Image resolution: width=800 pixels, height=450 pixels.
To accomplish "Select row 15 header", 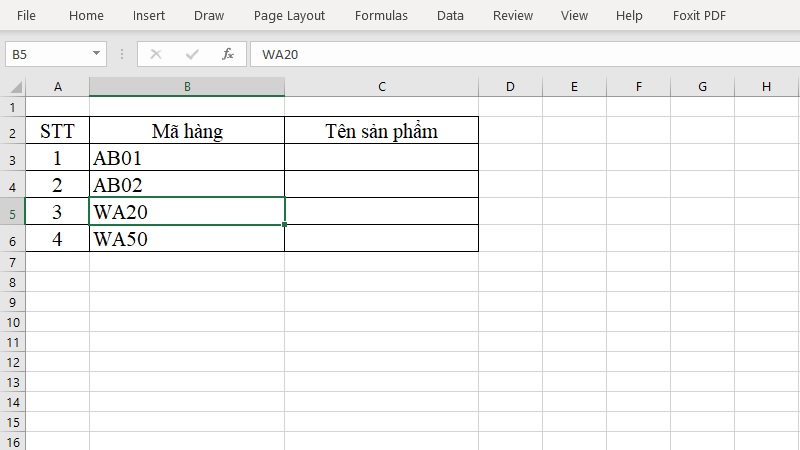I will [x=13, y=422].
